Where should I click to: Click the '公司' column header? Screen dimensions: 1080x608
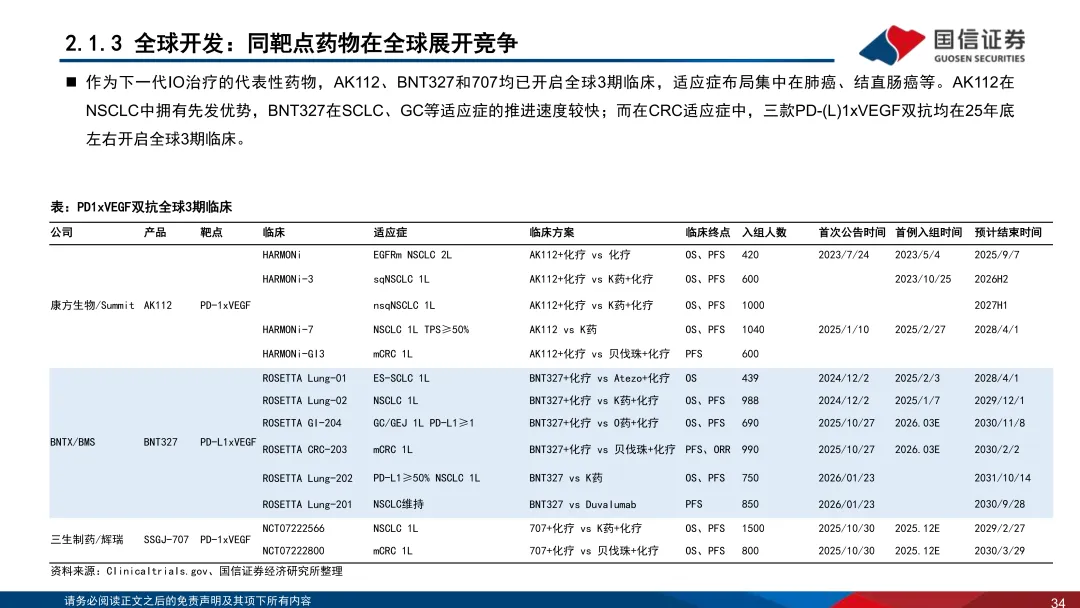(x=61, y=233)
